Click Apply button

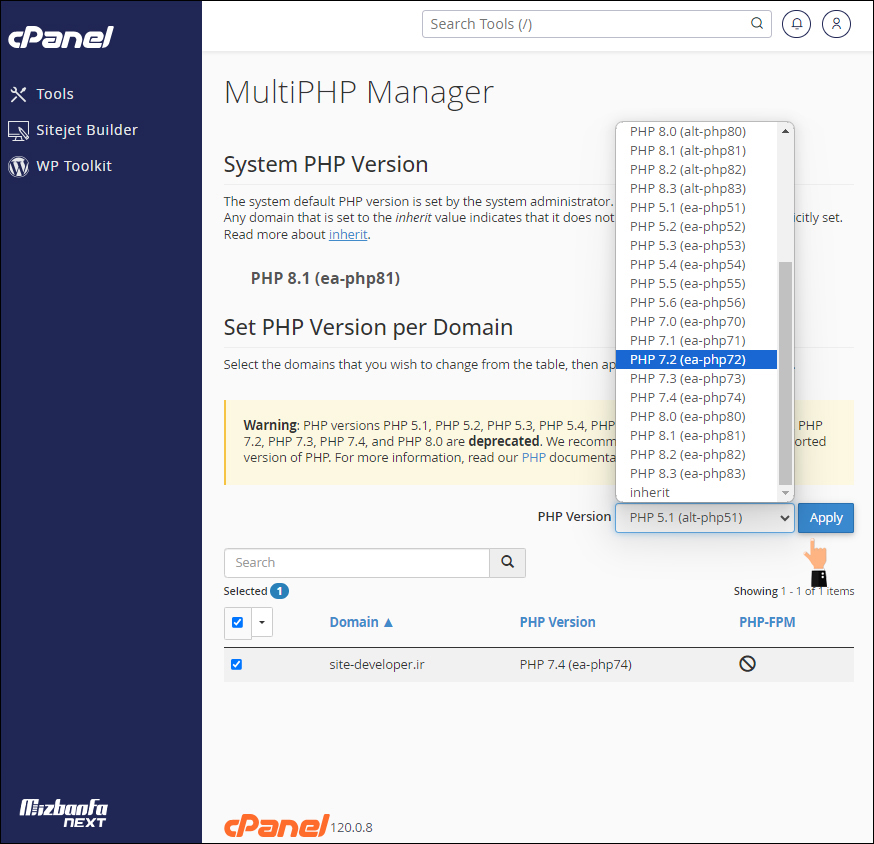[x=826, y=518]
